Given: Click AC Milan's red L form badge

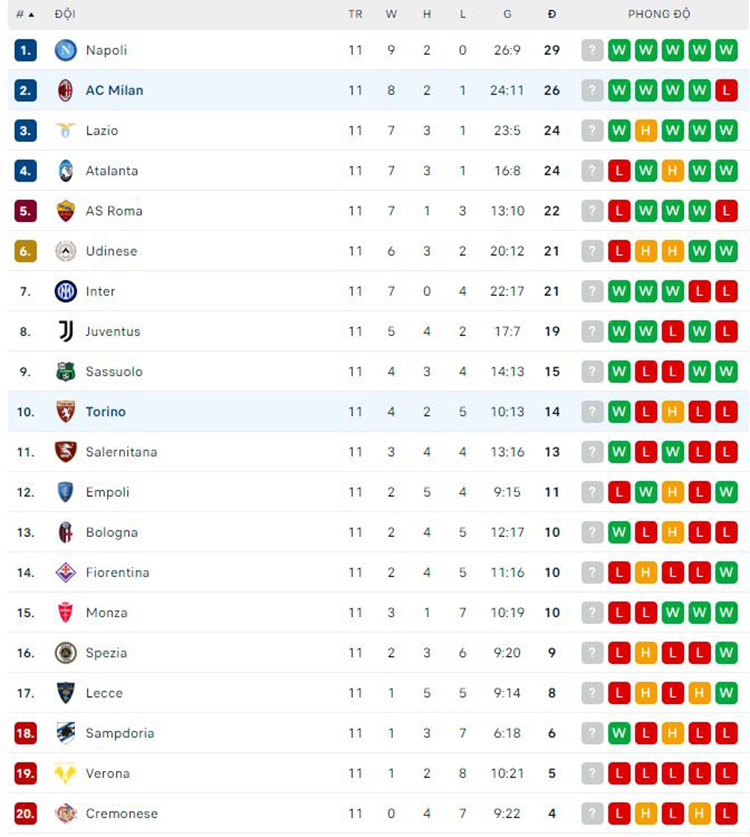Looking at the screenshot, I should (x=727, y=90).
